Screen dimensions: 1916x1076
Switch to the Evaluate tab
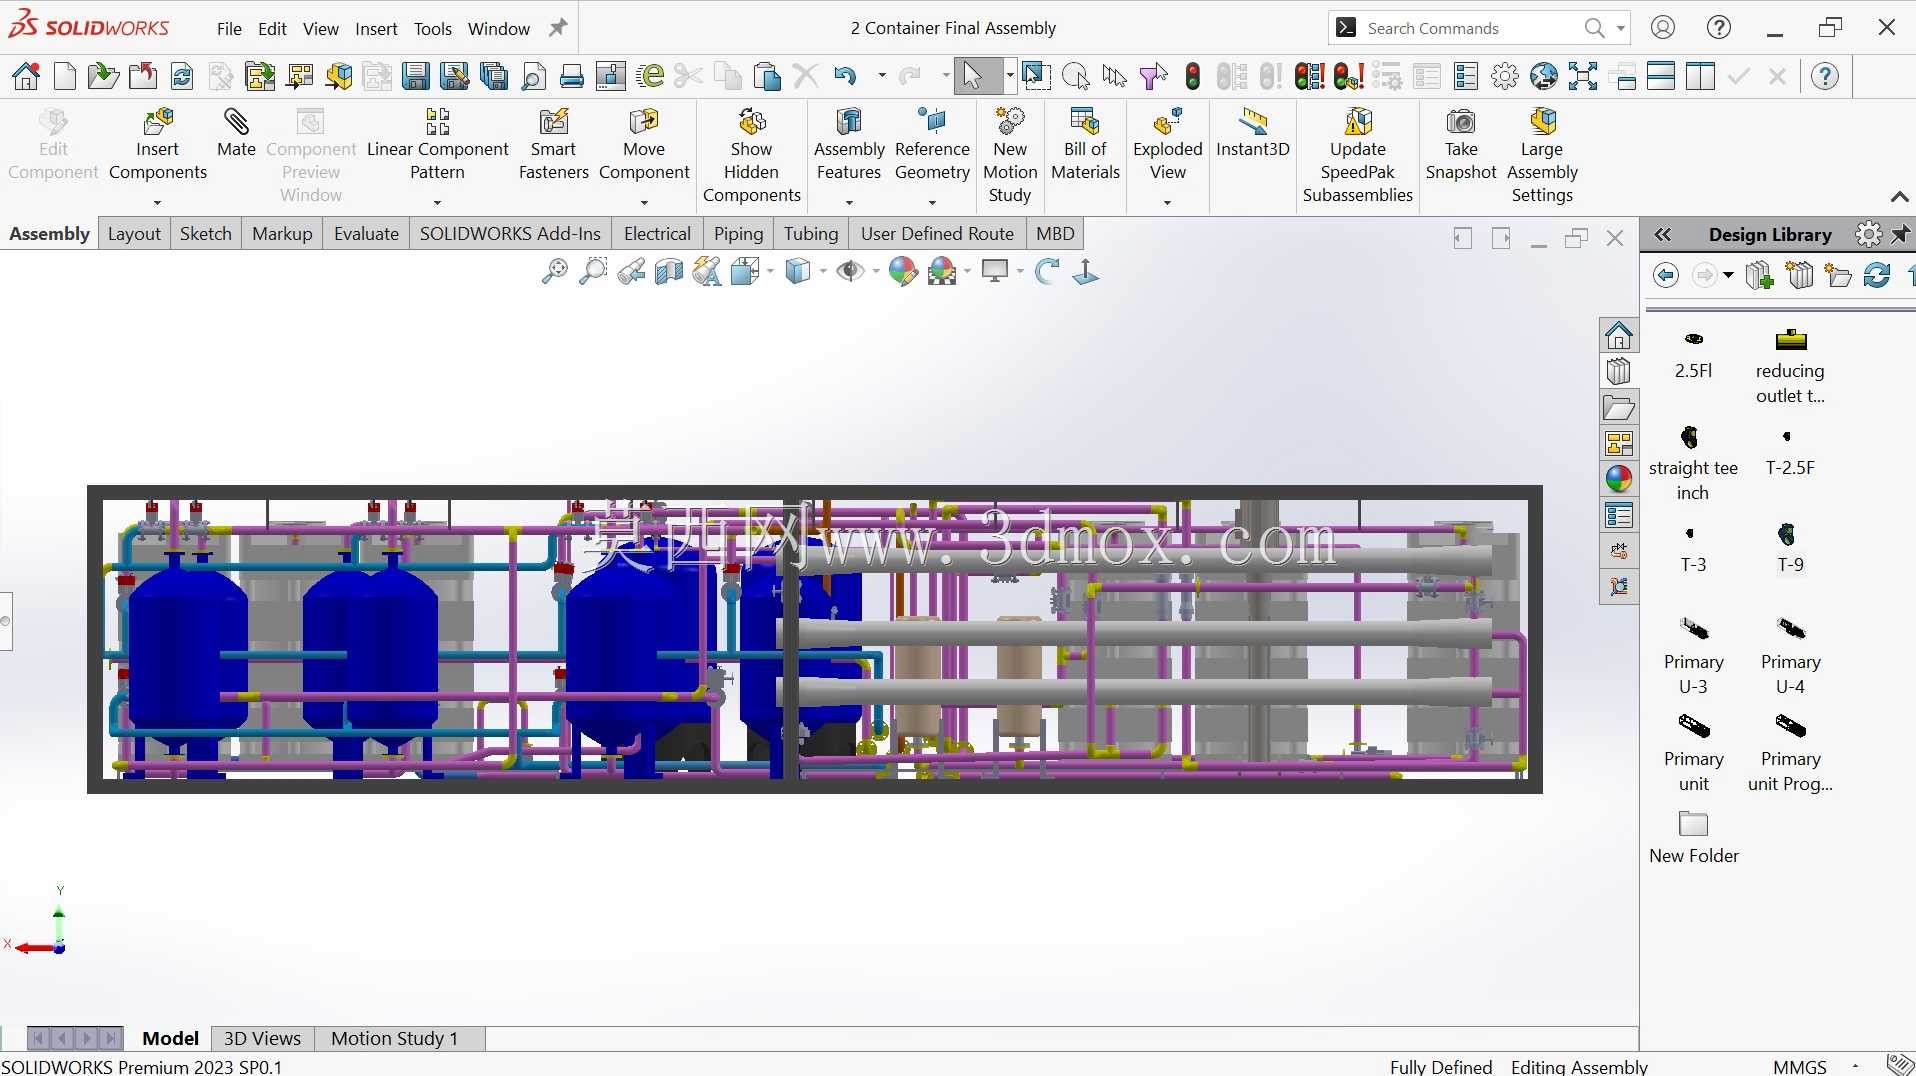[x=366, y=233]
